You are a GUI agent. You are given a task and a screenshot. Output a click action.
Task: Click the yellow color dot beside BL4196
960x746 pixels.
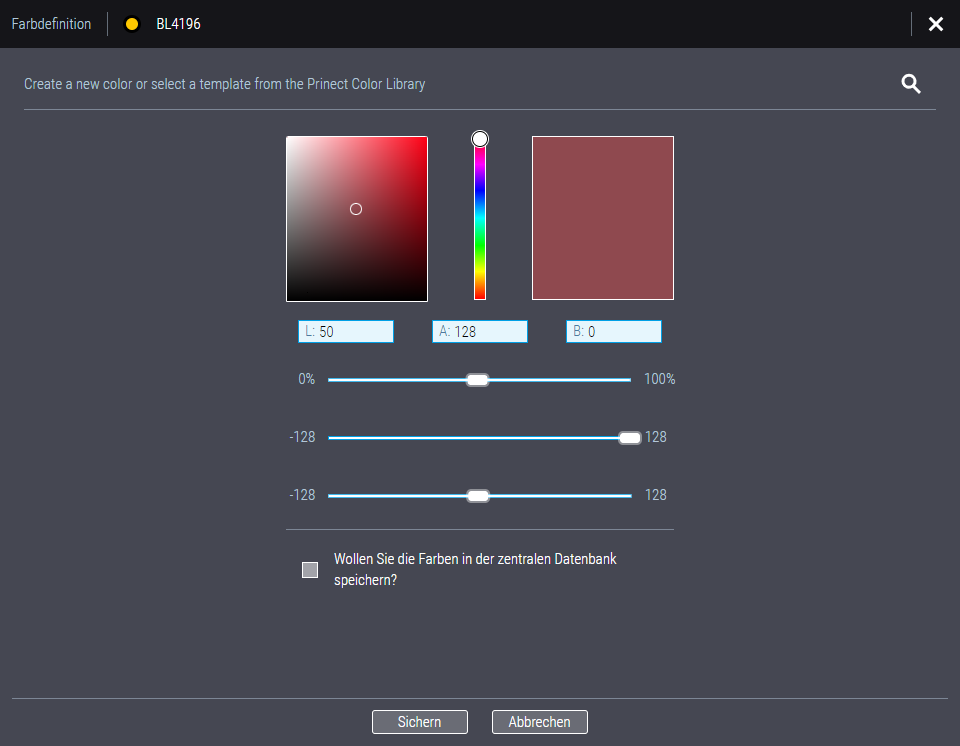coord(131,24)
